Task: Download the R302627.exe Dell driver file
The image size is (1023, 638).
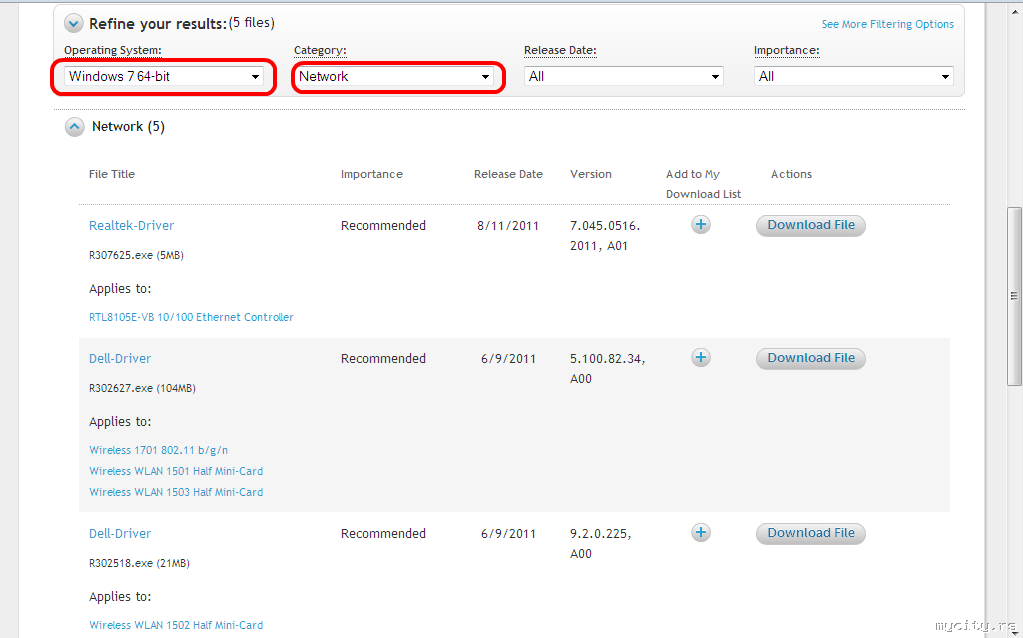Action: 810,358
